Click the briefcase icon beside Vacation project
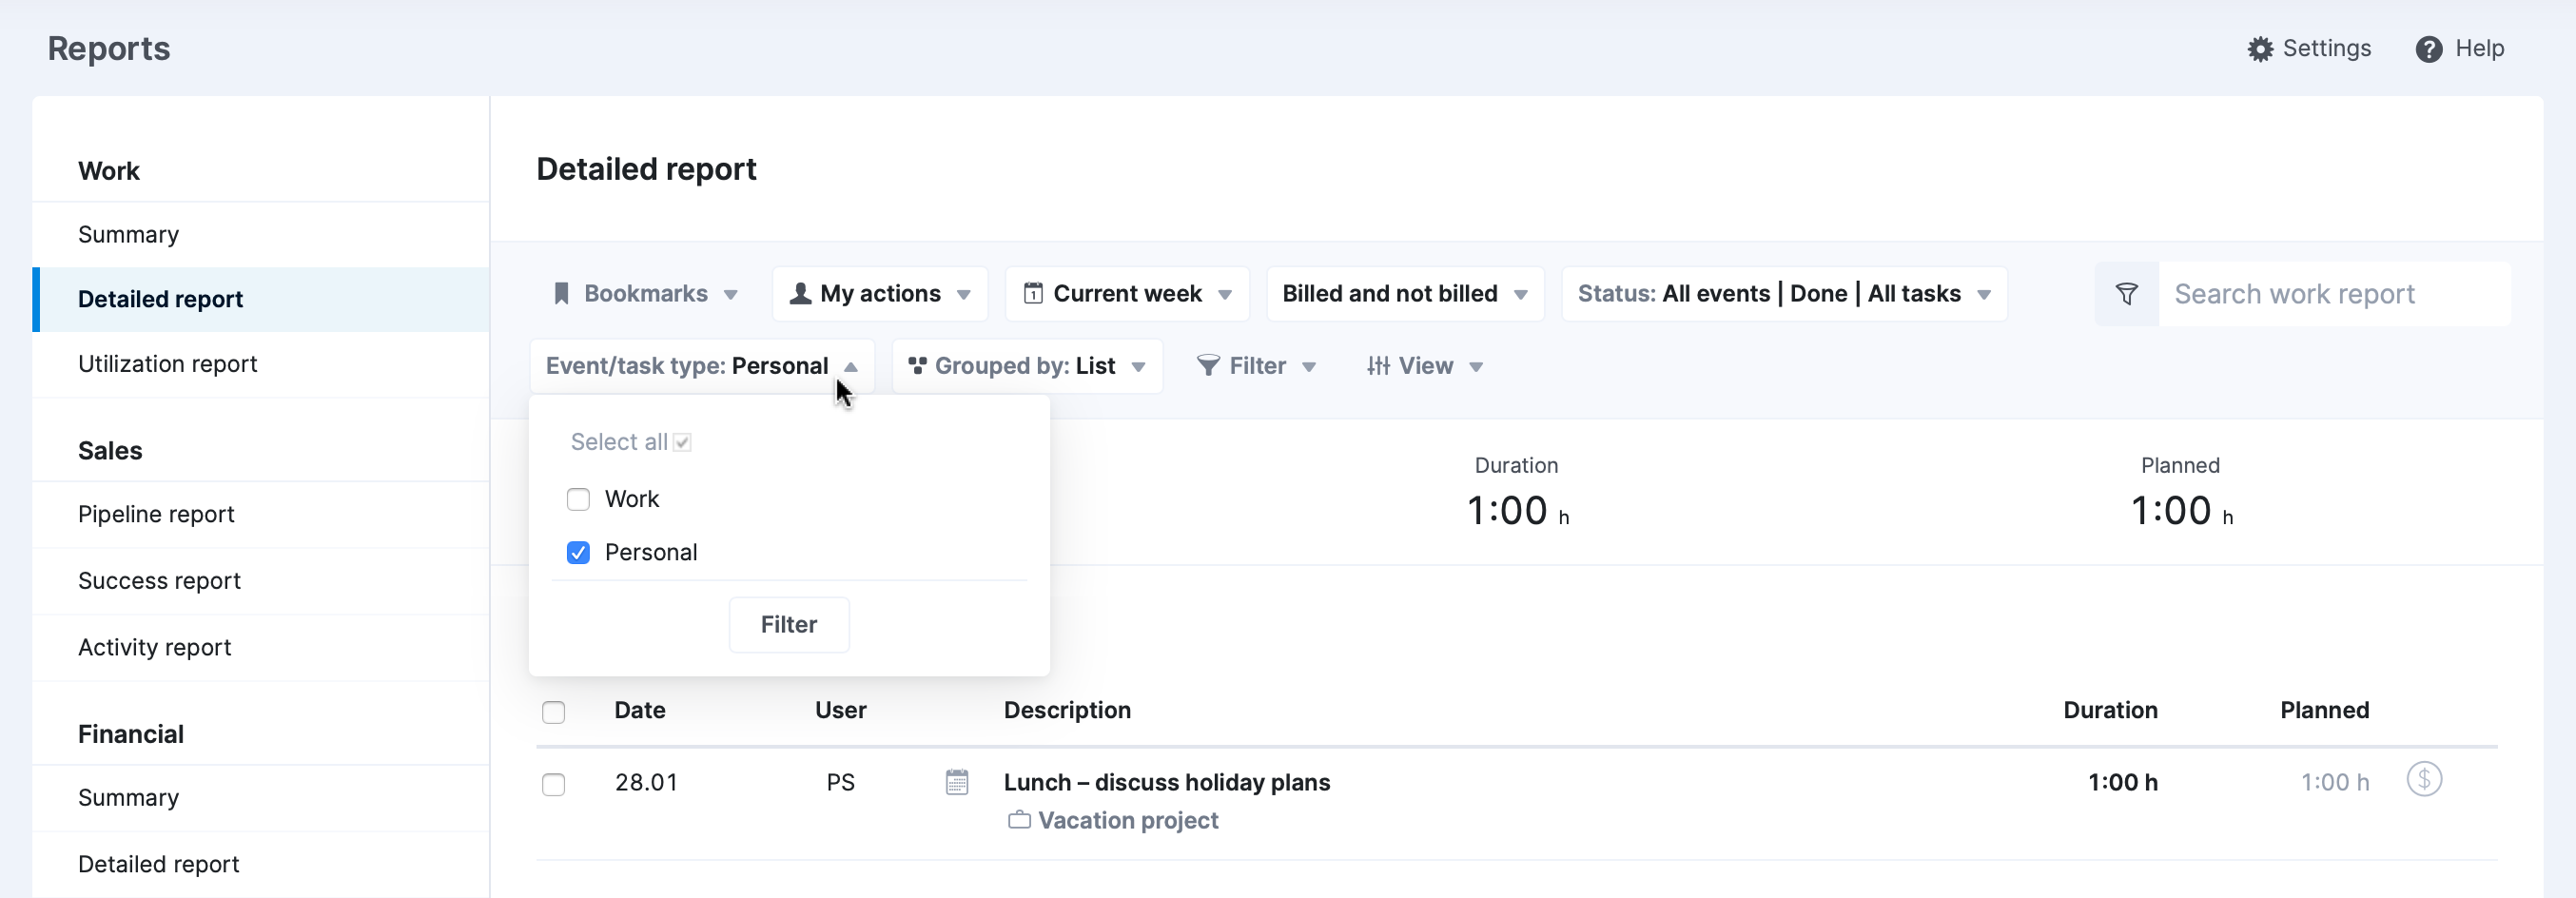This screenshot has height=898, width=2576. [x=1018, y=820]
